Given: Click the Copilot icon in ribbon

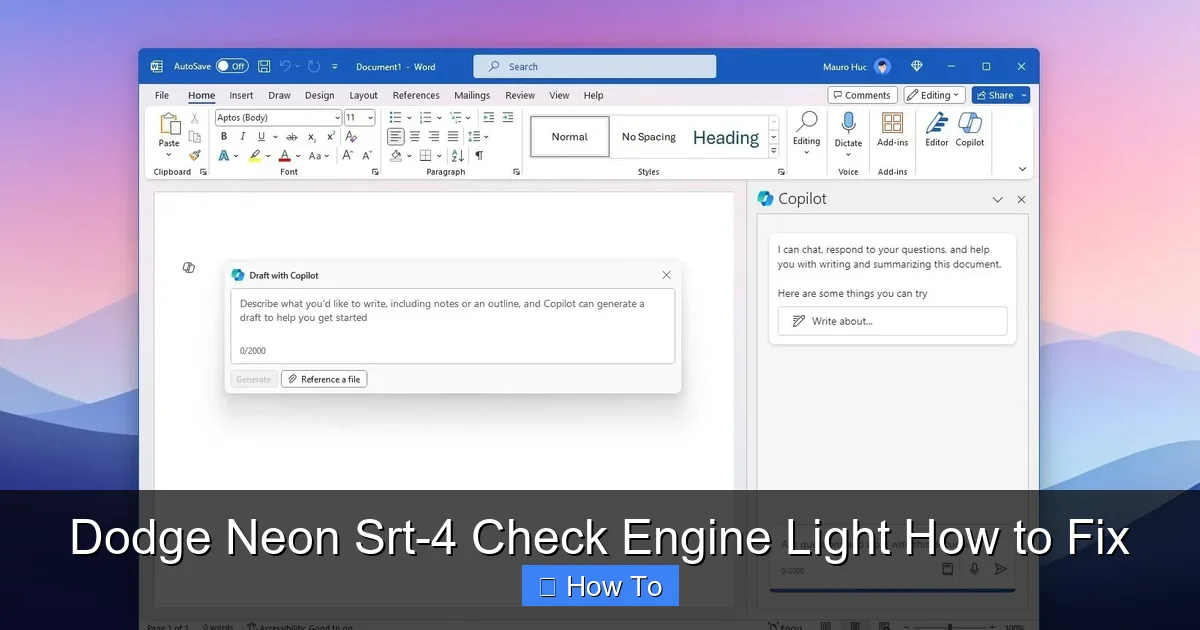Looking at the screenshot, I should click(969, 129).
